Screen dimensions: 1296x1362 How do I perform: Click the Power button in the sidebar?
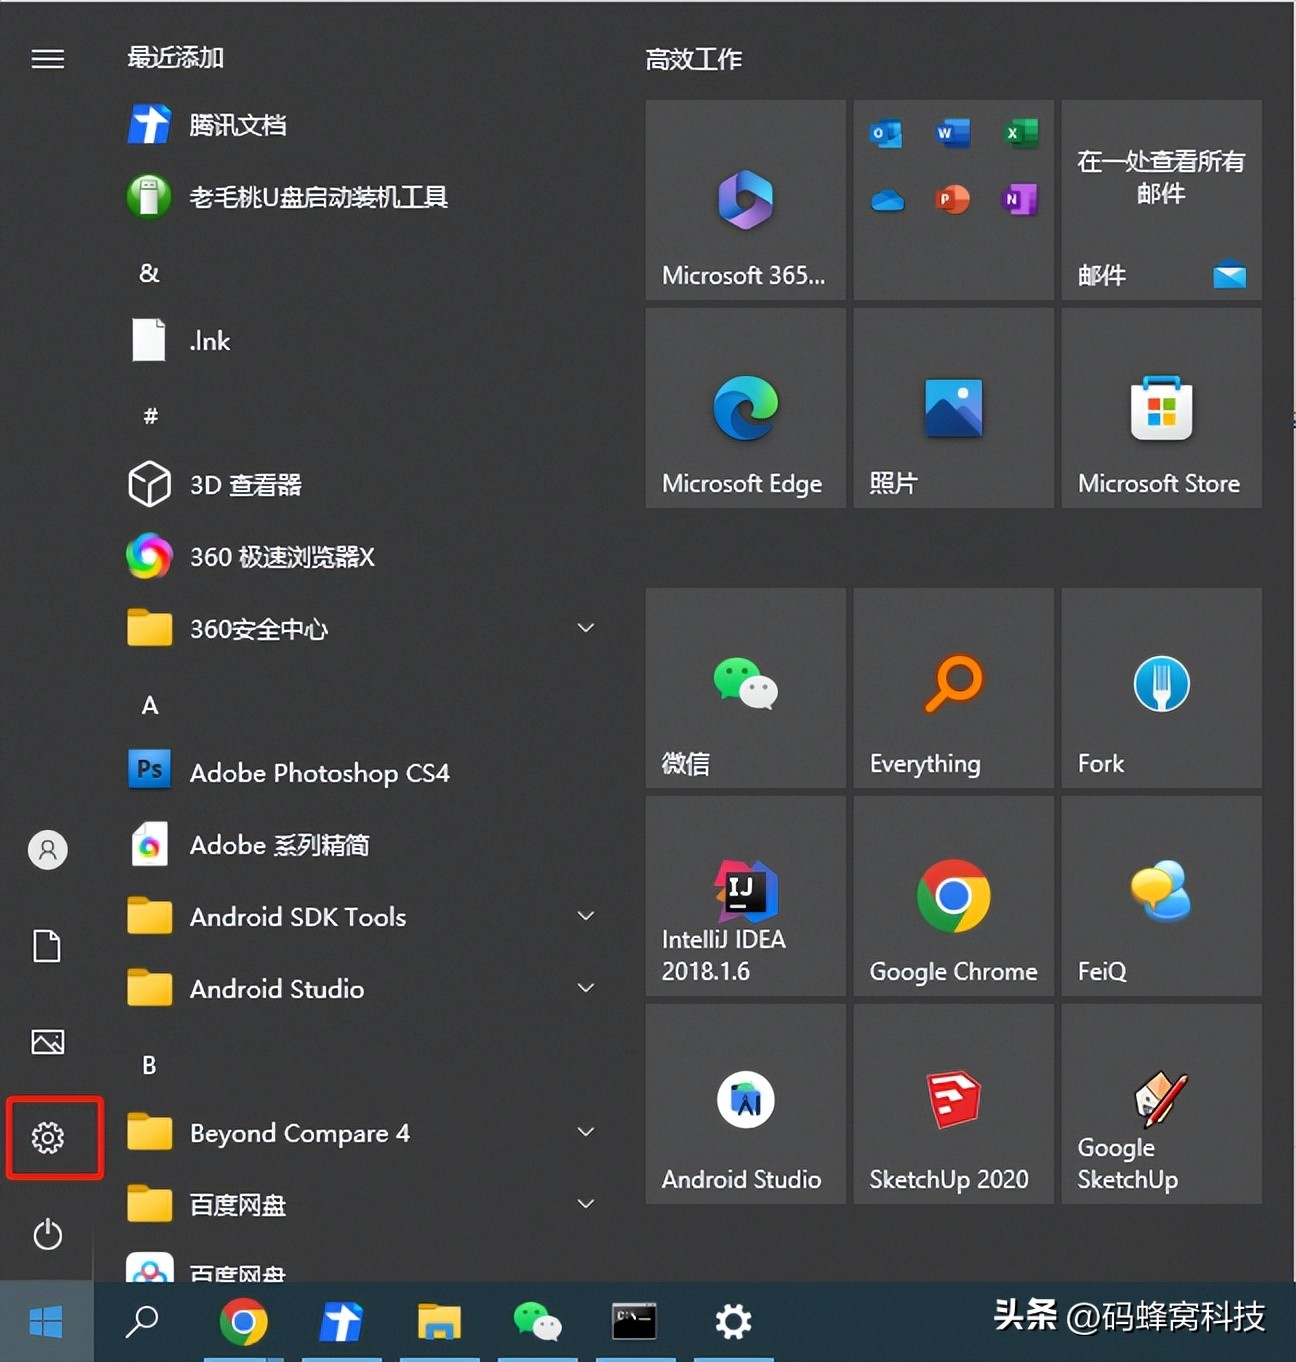click(47, 1235)
